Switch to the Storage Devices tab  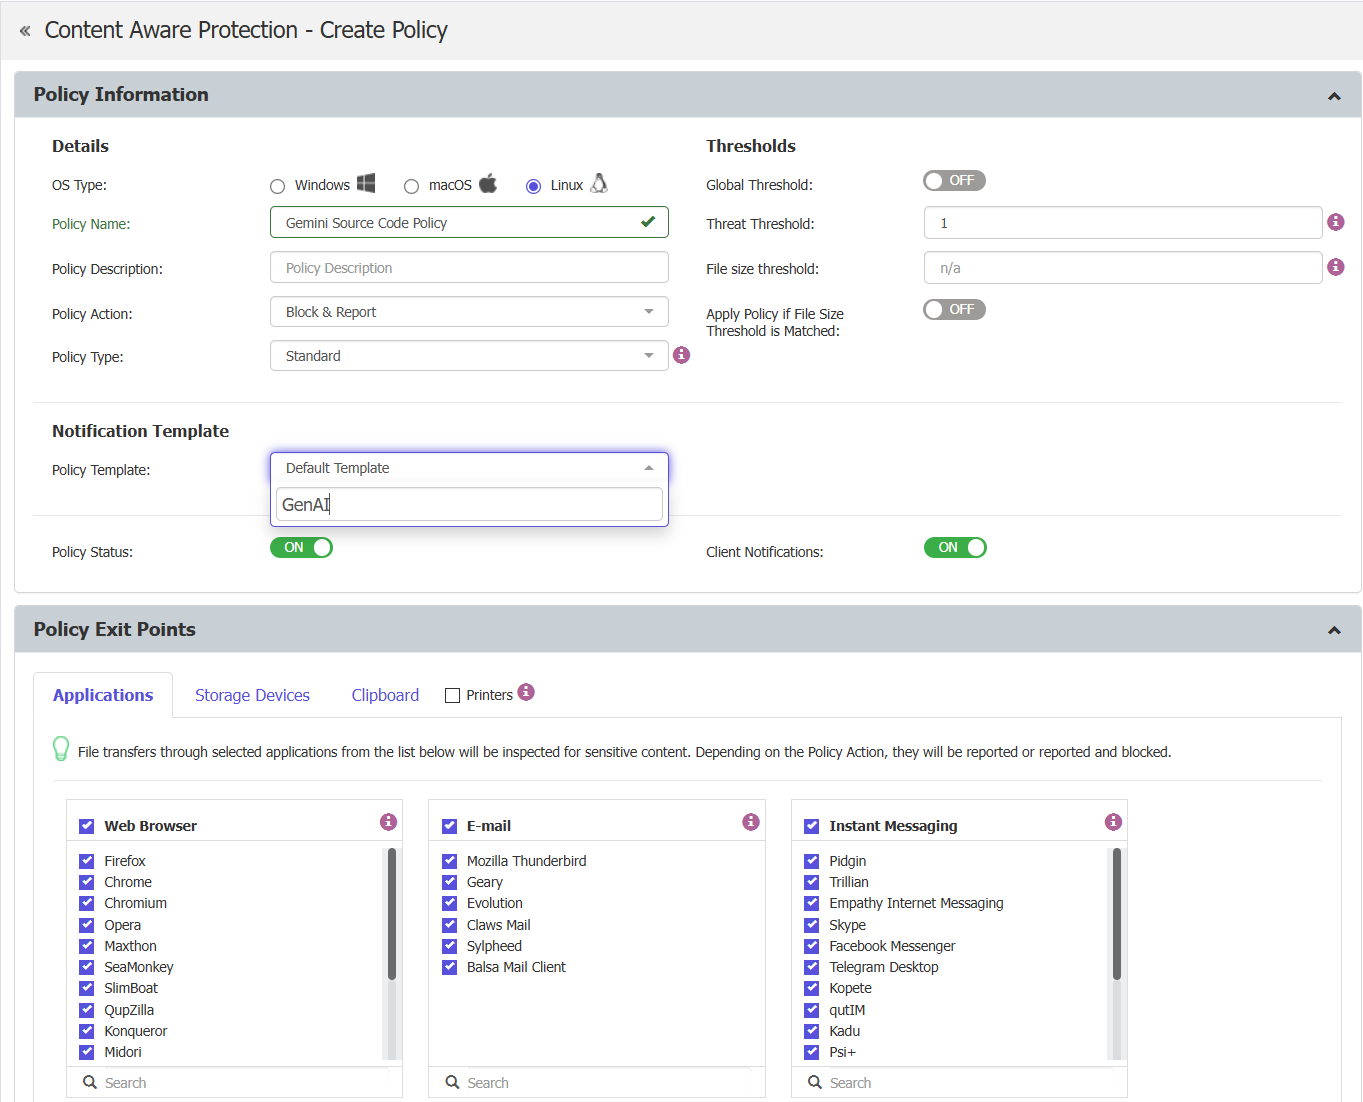click(x=252, y=695)
